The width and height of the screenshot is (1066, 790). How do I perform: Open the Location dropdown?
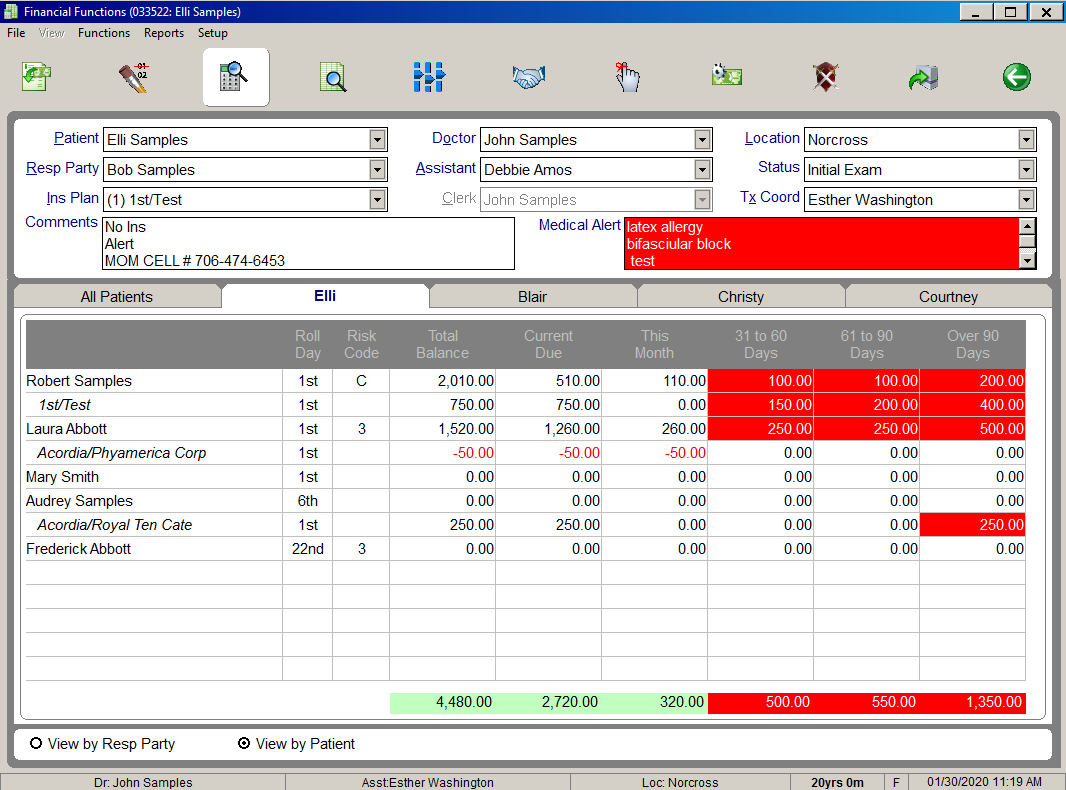1027,140
